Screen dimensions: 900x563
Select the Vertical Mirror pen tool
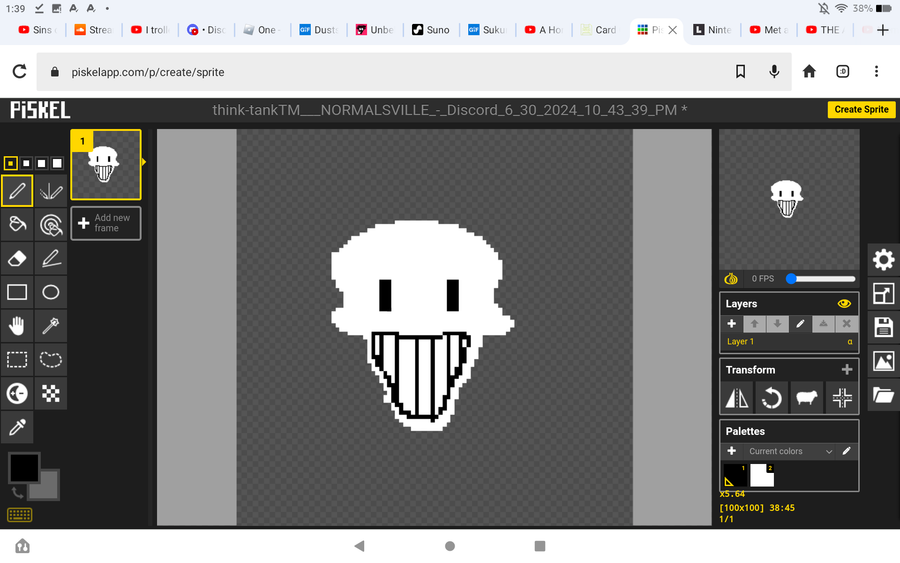pyautogui.click(x=51, y=191)
